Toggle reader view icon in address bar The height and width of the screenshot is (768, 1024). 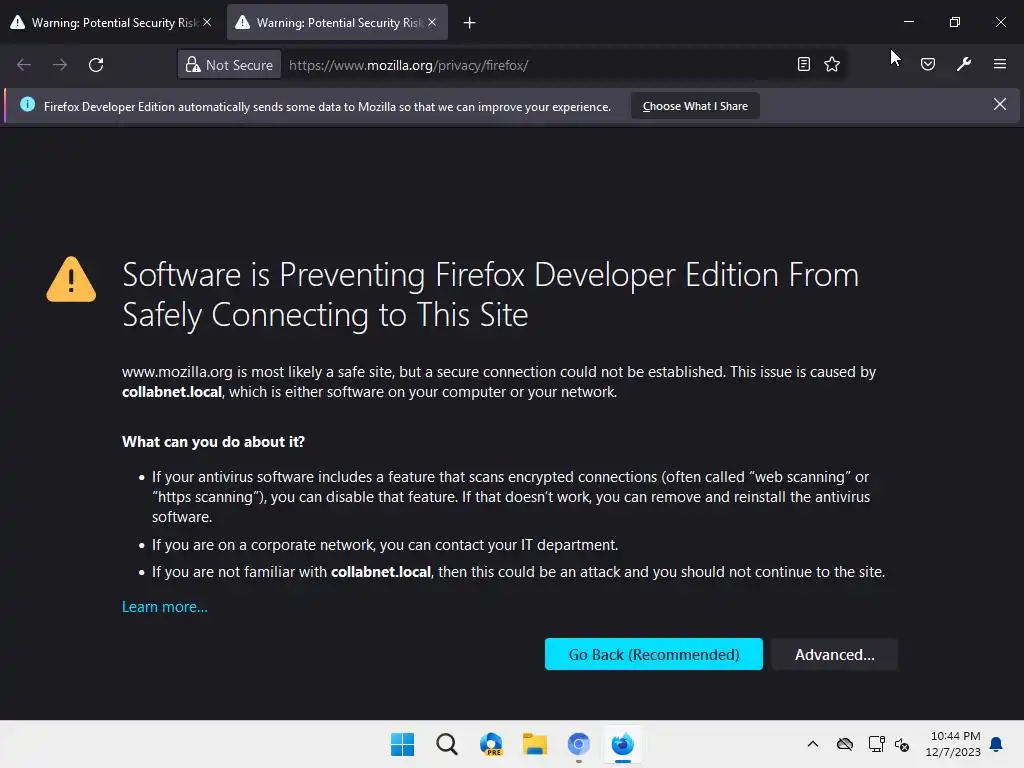pos(804,64)
